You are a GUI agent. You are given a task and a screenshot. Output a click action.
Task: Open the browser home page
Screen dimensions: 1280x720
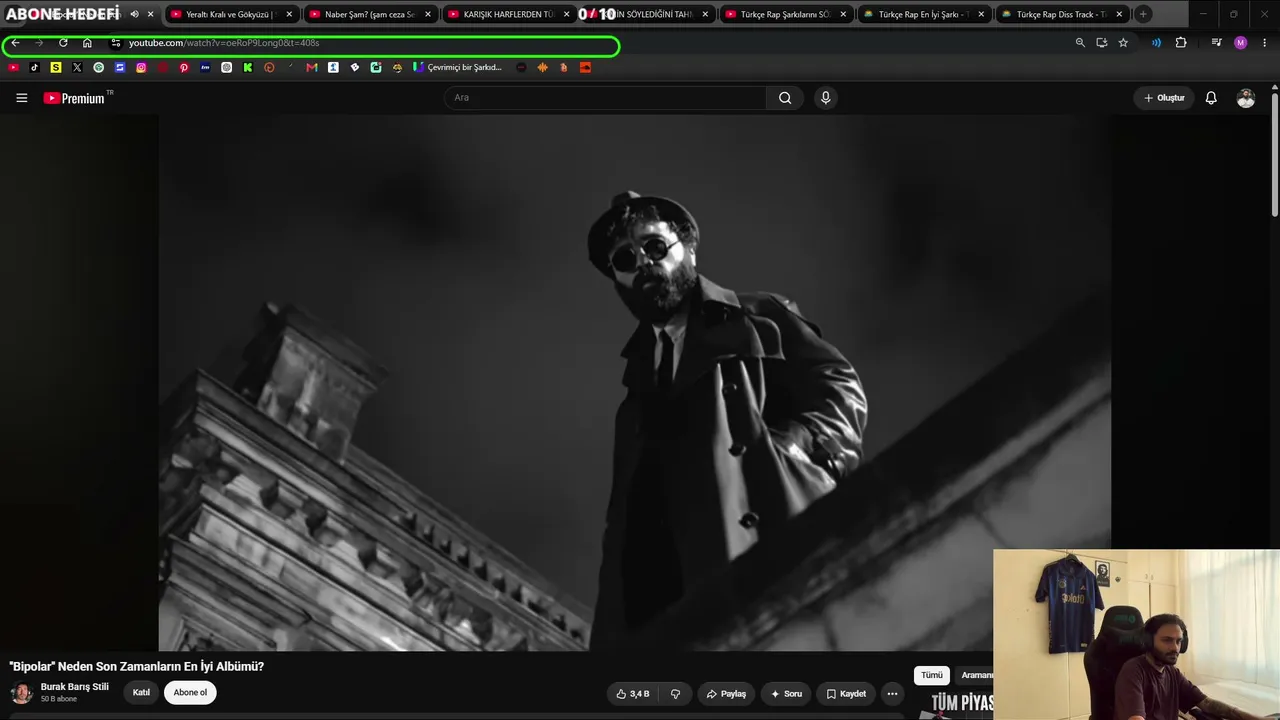(87, 43)
